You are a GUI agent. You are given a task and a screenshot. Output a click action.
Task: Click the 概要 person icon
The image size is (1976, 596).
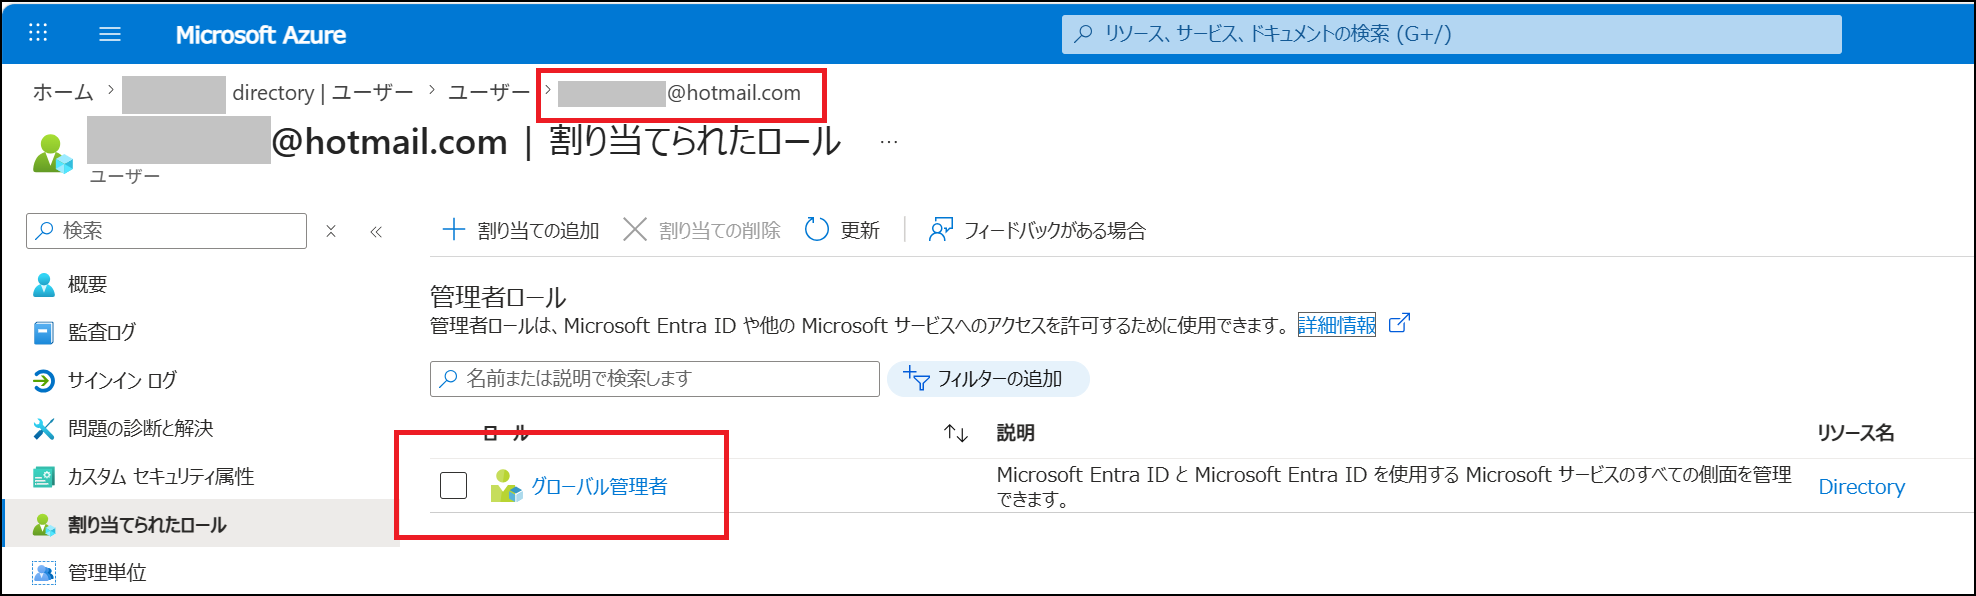coord(44,285)
